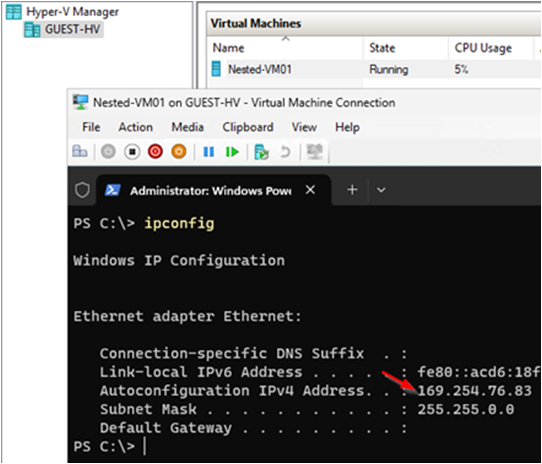Open the terminal new-tab dropdown chevron

tap(381, 190)
